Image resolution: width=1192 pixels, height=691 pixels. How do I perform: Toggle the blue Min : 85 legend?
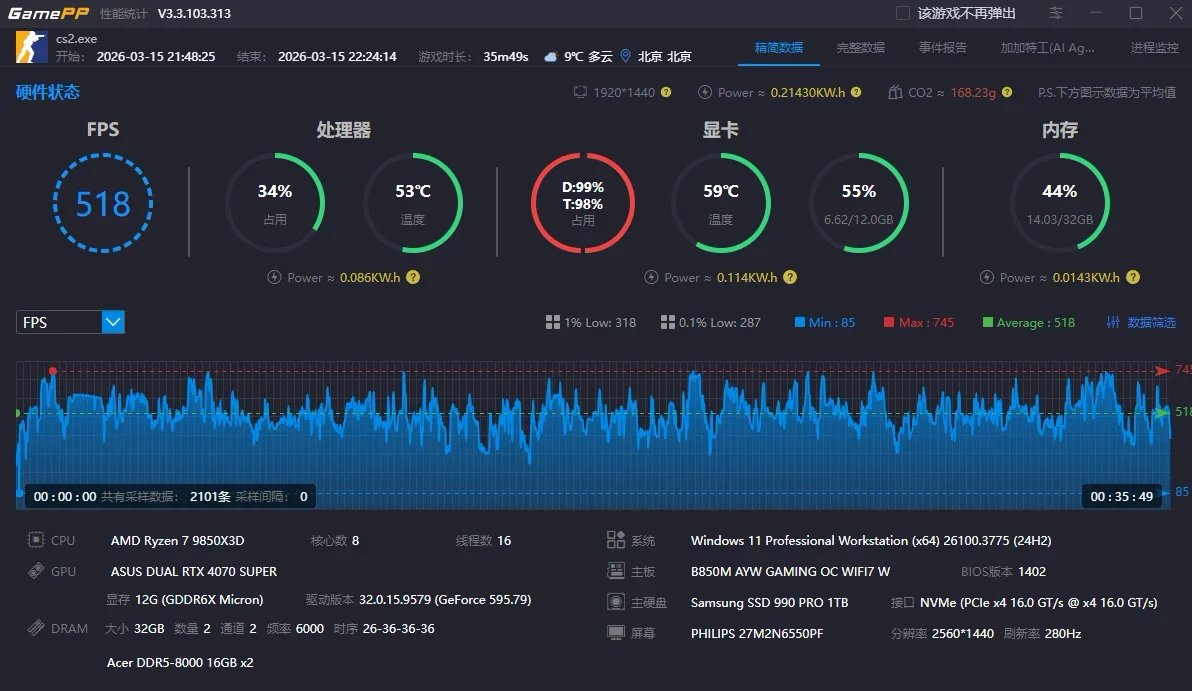click(825, 322)
